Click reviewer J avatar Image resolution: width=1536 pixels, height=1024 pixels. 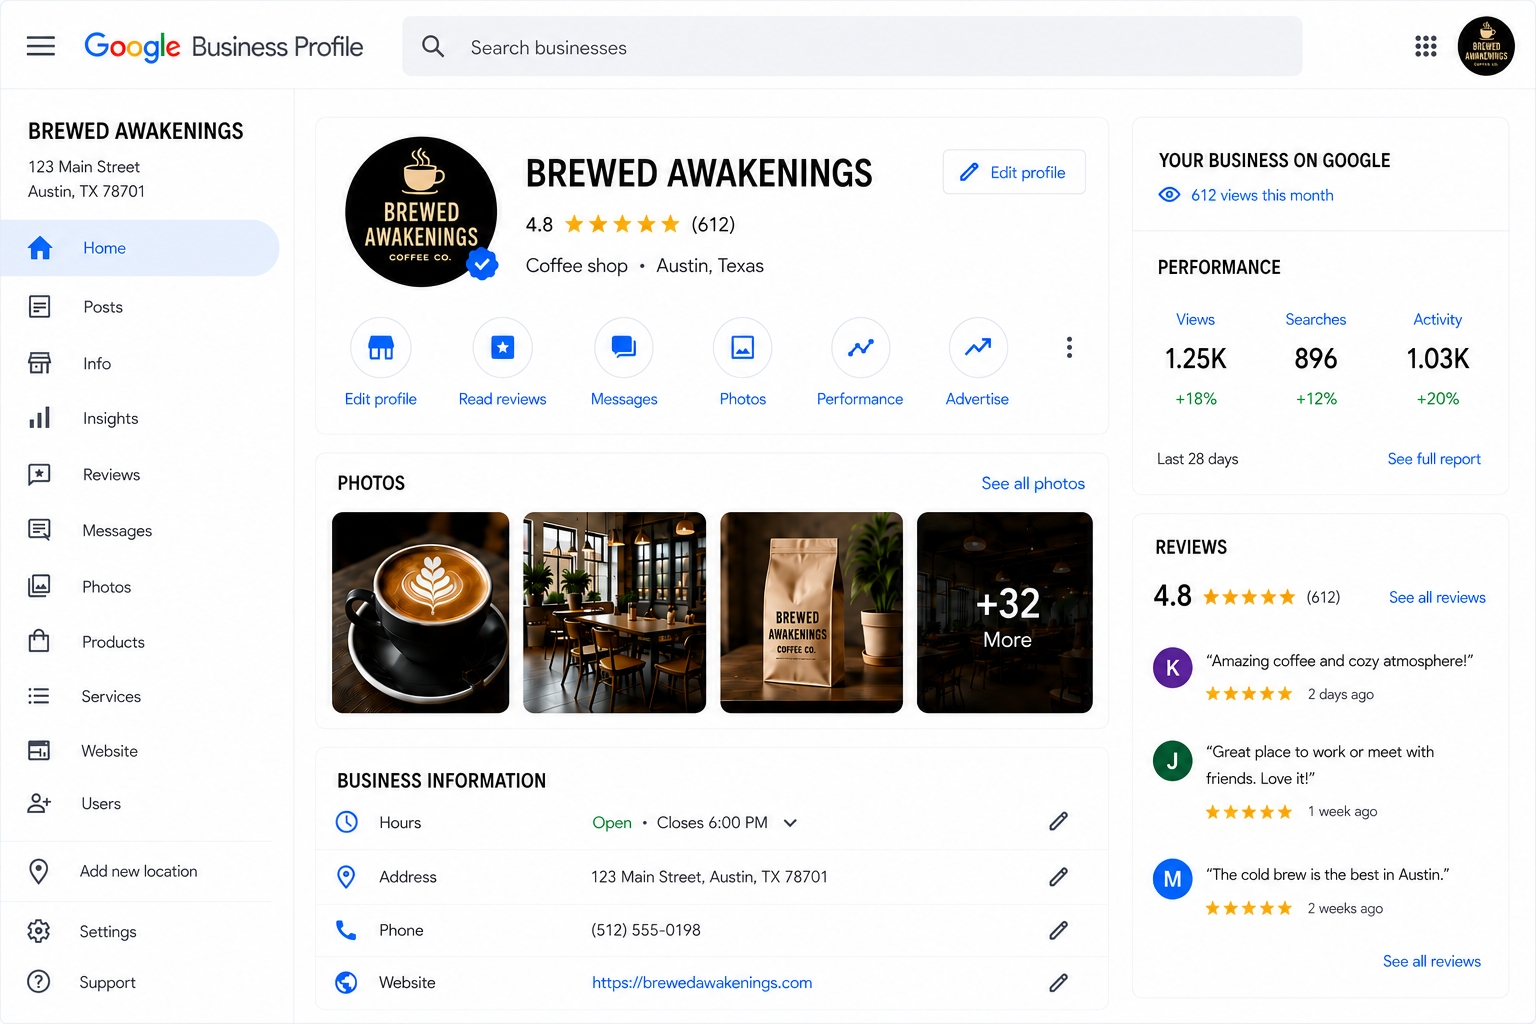point(1173,761)
